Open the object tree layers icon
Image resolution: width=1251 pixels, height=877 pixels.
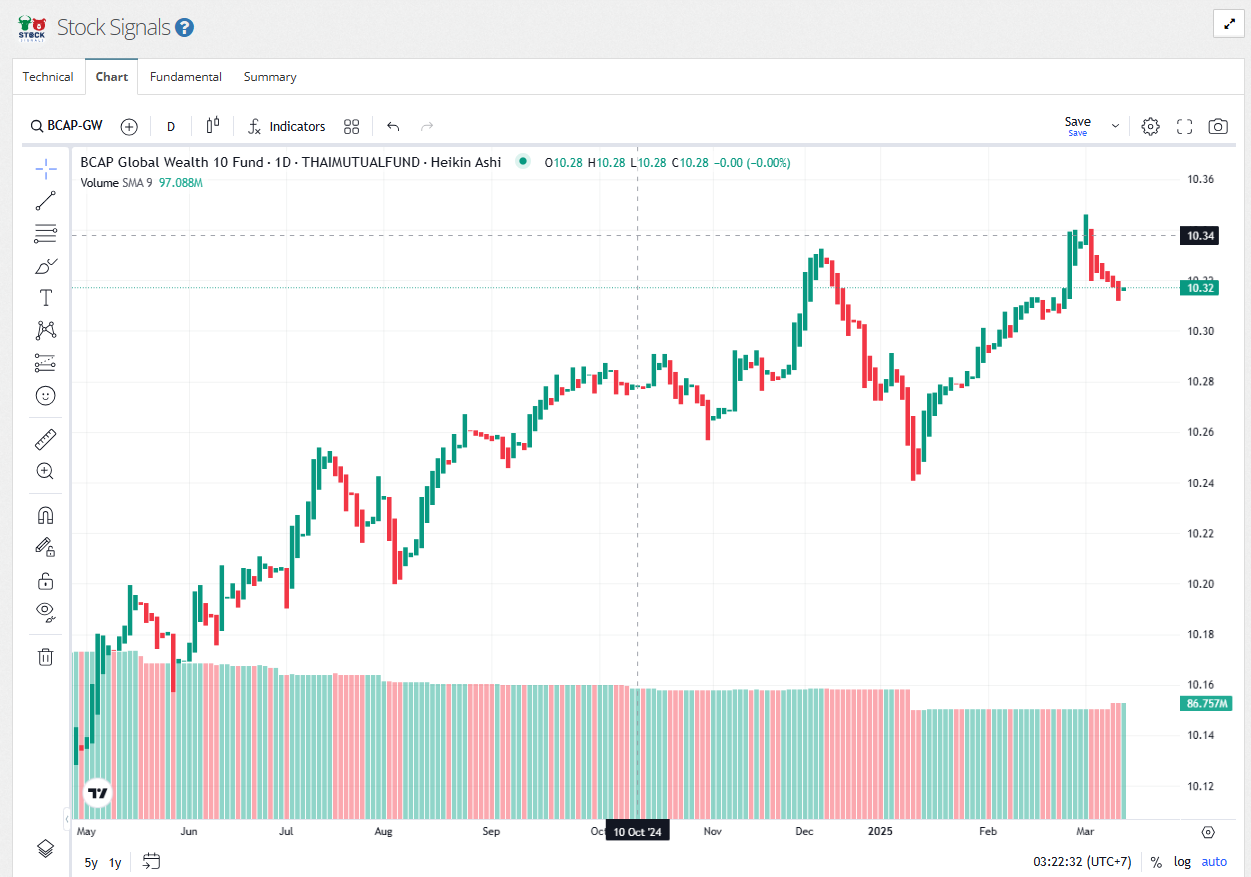tap(45, 848)
